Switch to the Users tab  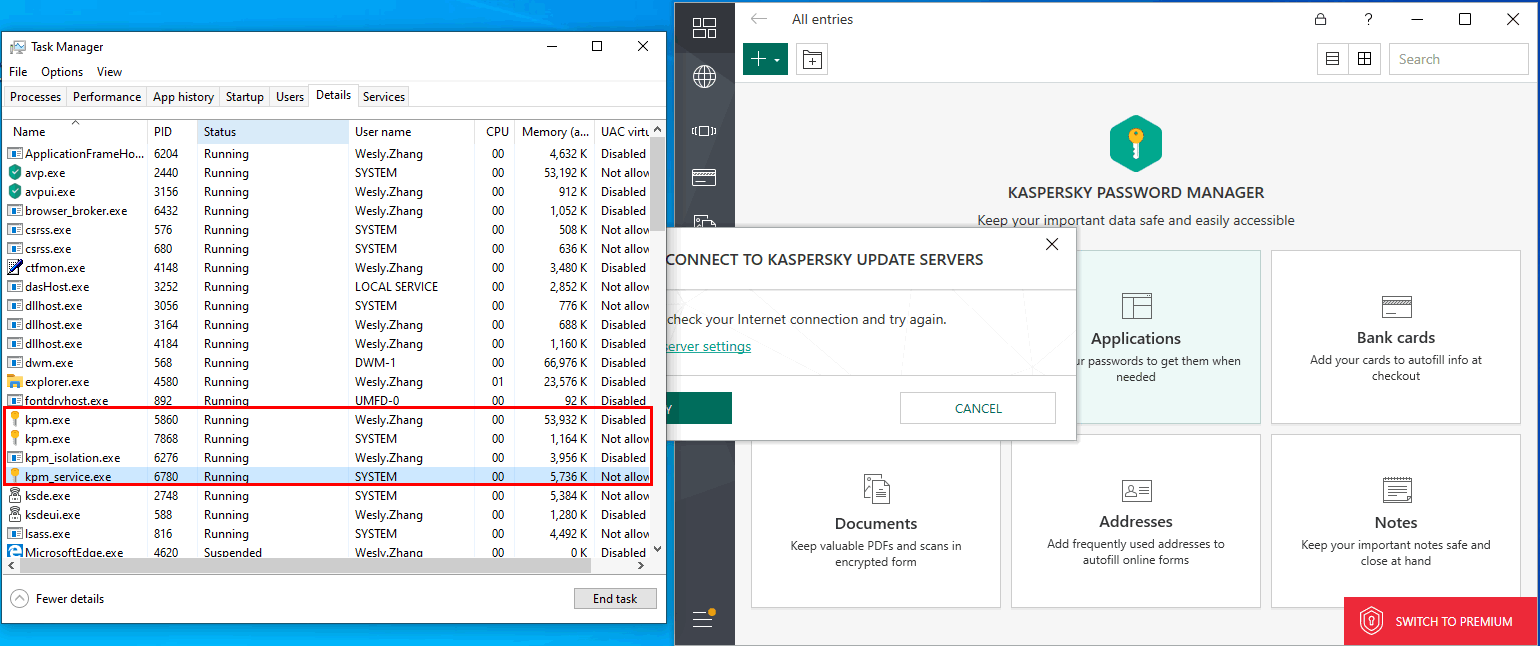coord(290,97)
